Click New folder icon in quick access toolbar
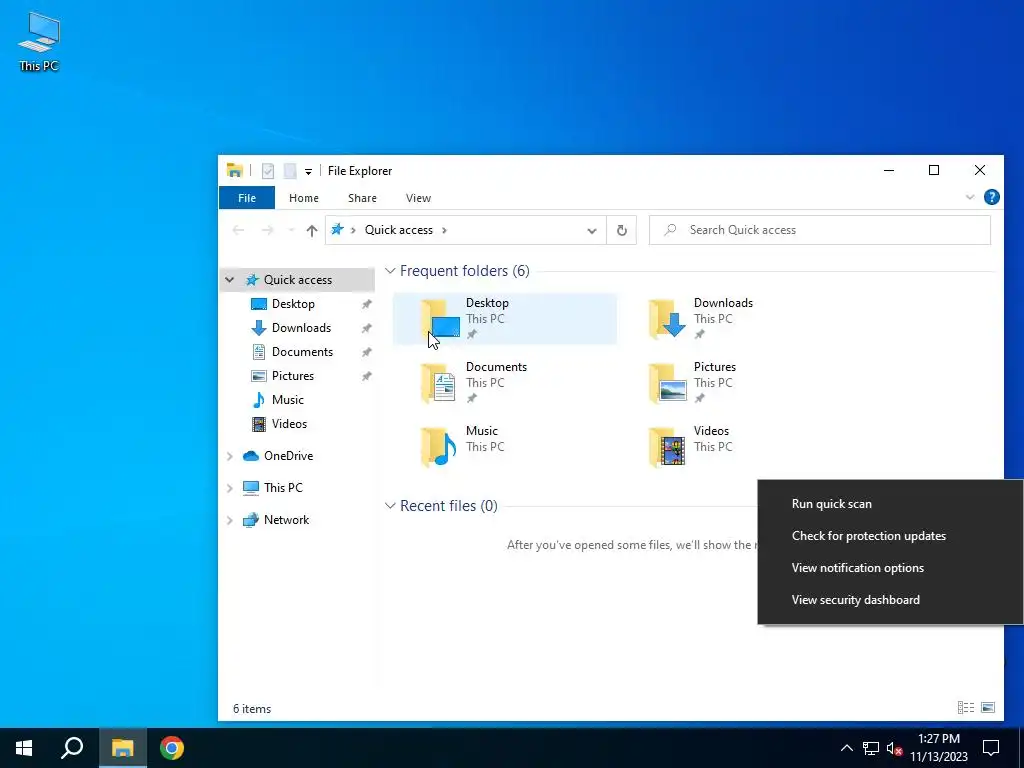The width and height of the screenshot is (1024, 768). click(290, 171)
